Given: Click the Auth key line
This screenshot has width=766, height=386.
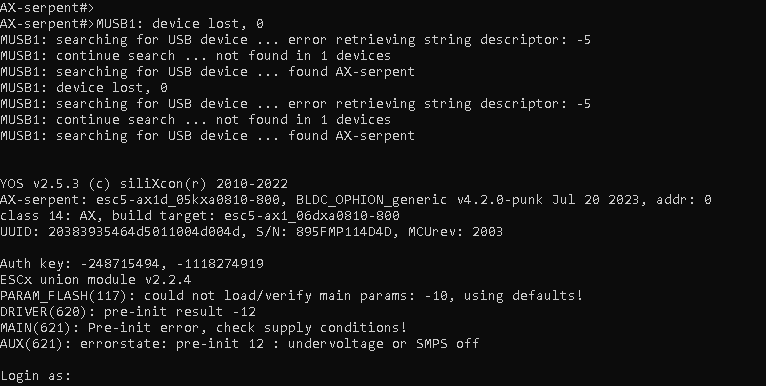Looking at the screenshot, I should tap(132, 264).
